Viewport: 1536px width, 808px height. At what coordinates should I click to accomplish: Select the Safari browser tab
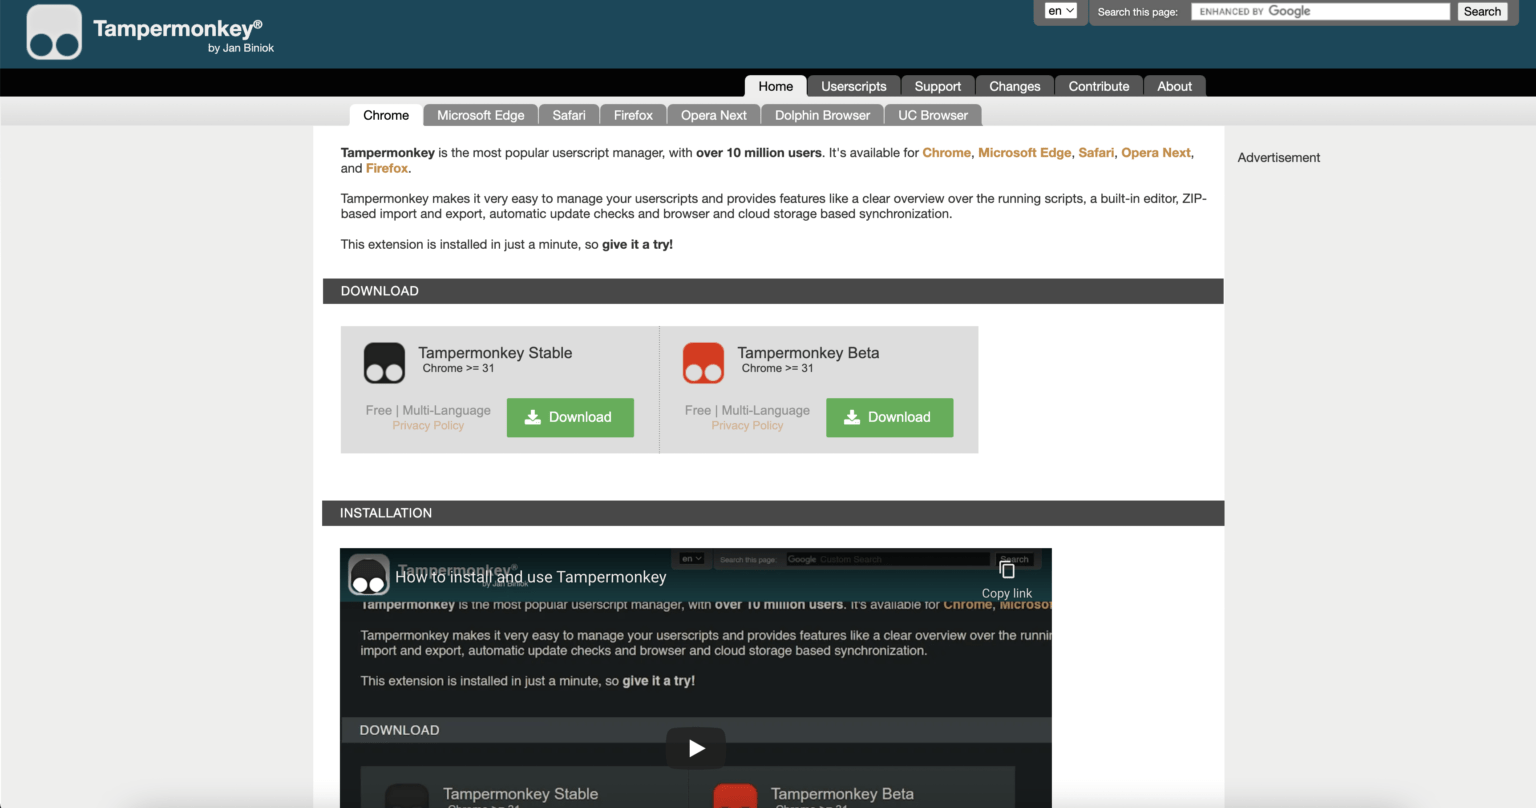(x=568, y=115)
